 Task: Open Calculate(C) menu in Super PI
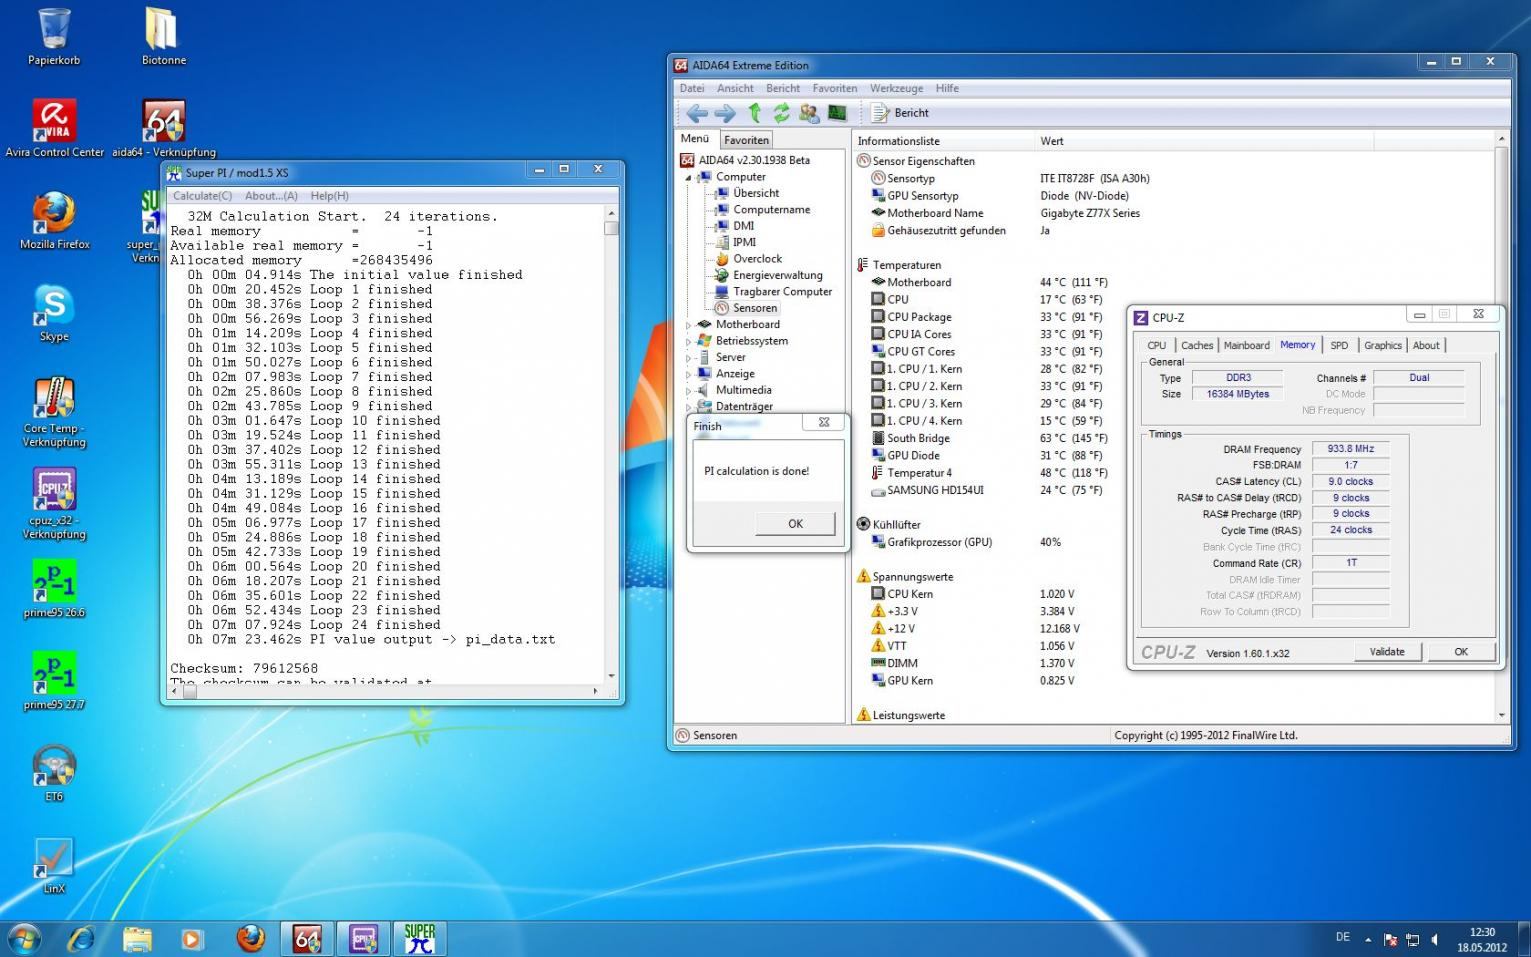point(202,196)
